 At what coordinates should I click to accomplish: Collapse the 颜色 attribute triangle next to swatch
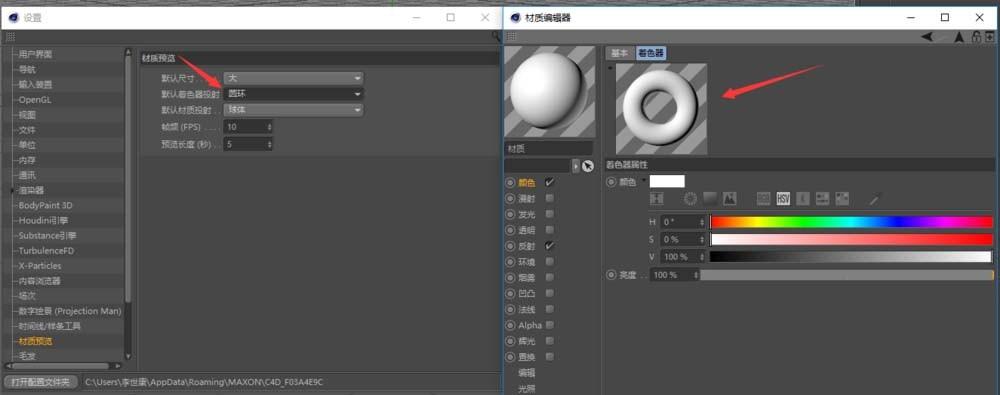644,181
